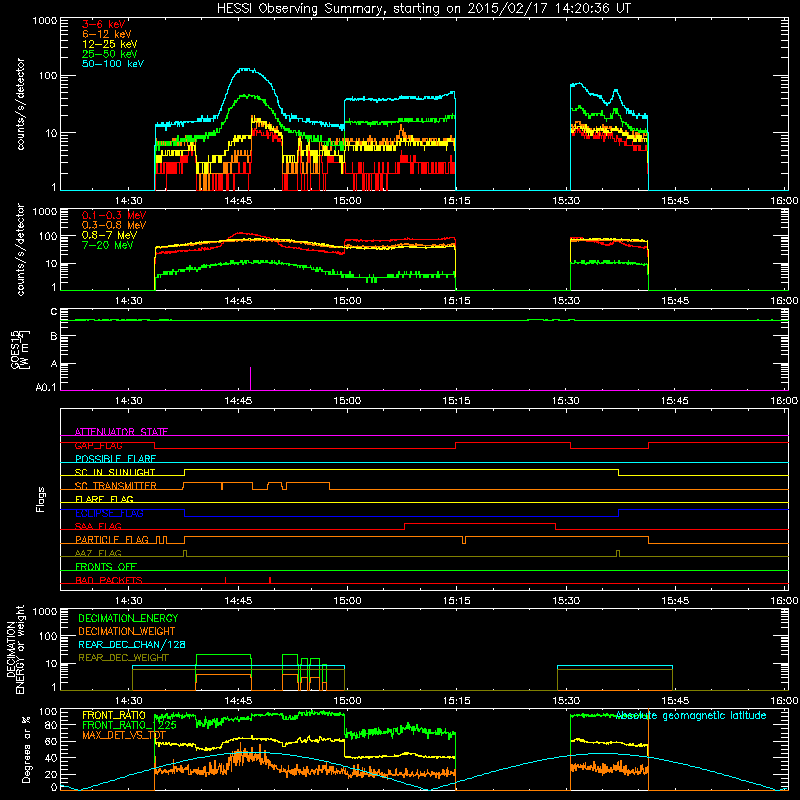The image size is (800, 800).
Task: Click the 16:00 tick under the GOES panel
Action: pos(784,401)
